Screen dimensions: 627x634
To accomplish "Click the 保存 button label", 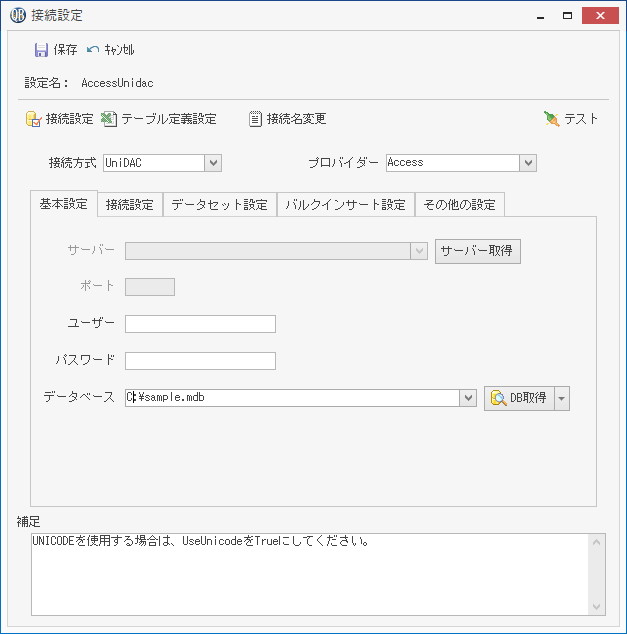I will (65, 50).
